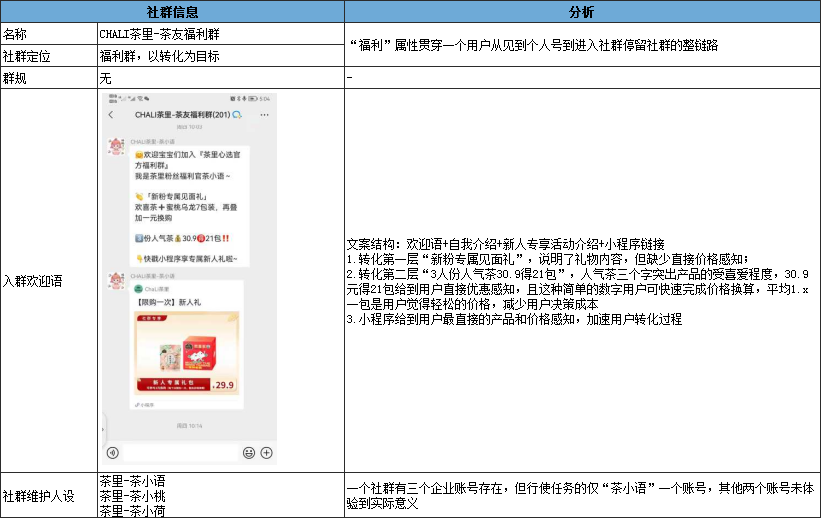The image size is (821, 518).
Task: Click the plus attachment icon in chat bar
Action: point(266,452)
